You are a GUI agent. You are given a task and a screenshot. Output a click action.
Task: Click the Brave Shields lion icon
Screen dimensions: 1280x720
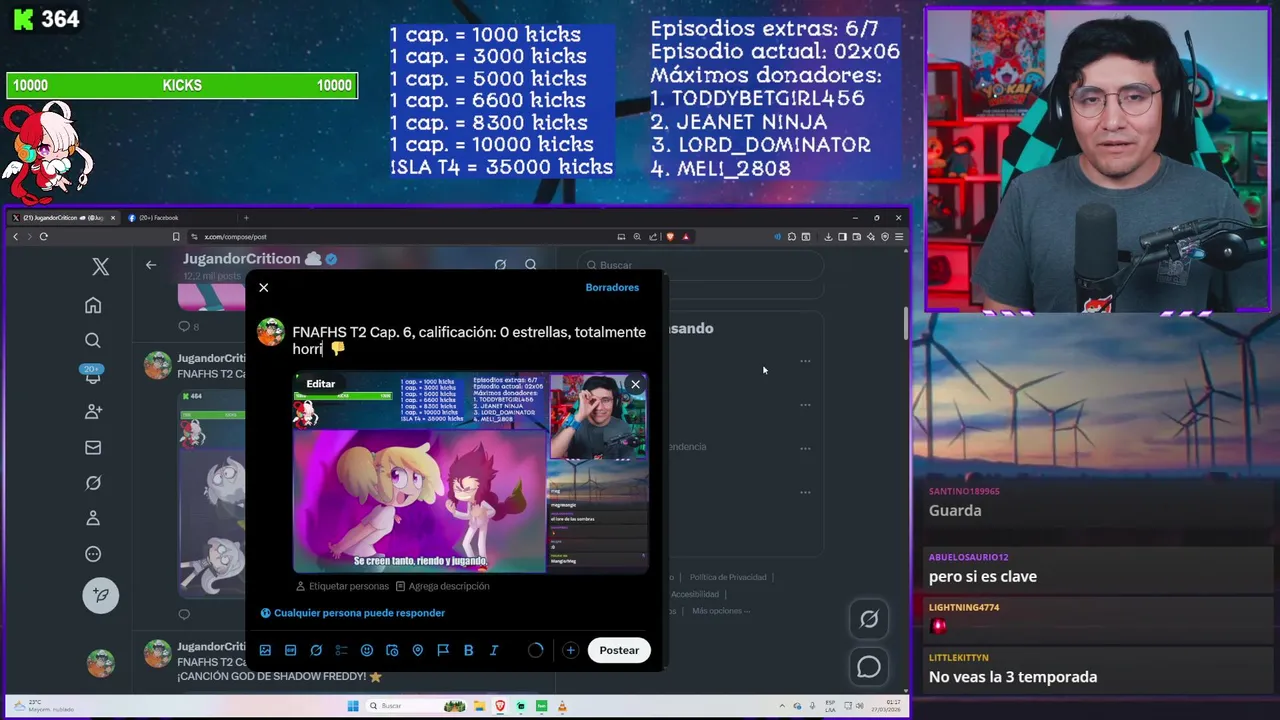click(670, 237)
